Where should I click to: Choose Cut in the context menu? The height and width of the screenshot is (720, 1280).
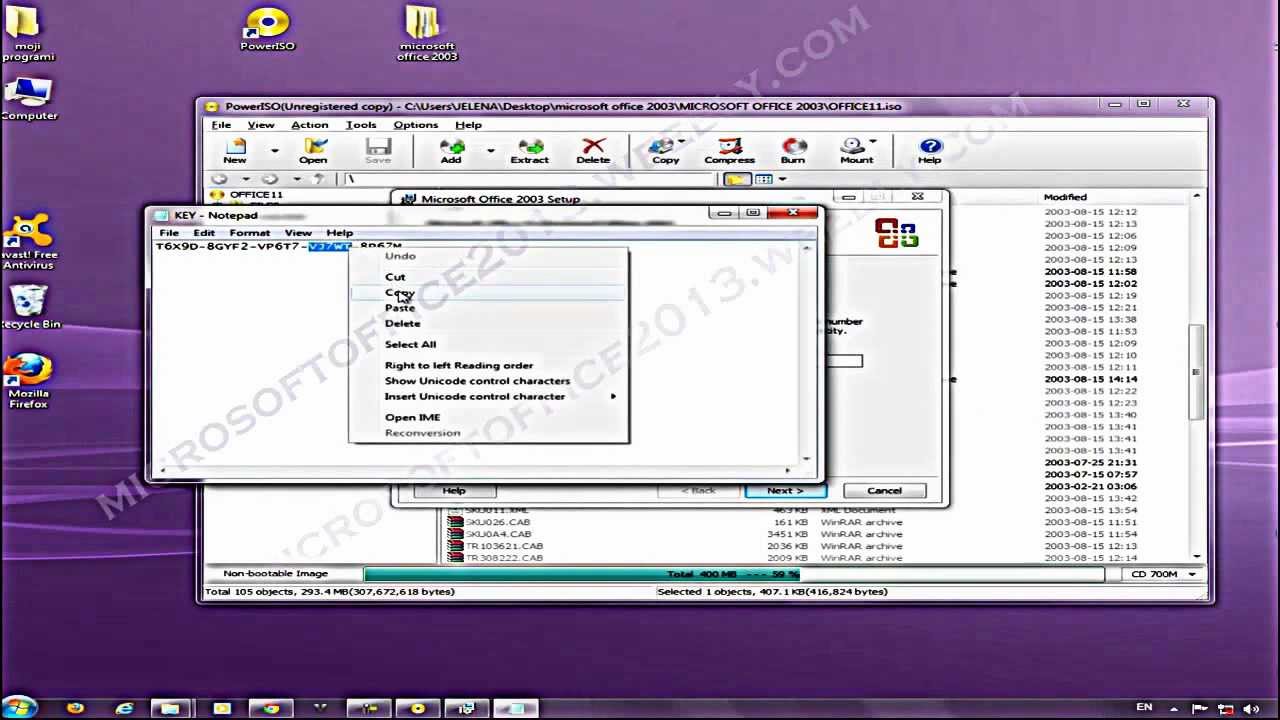click(x=489, y=277)
